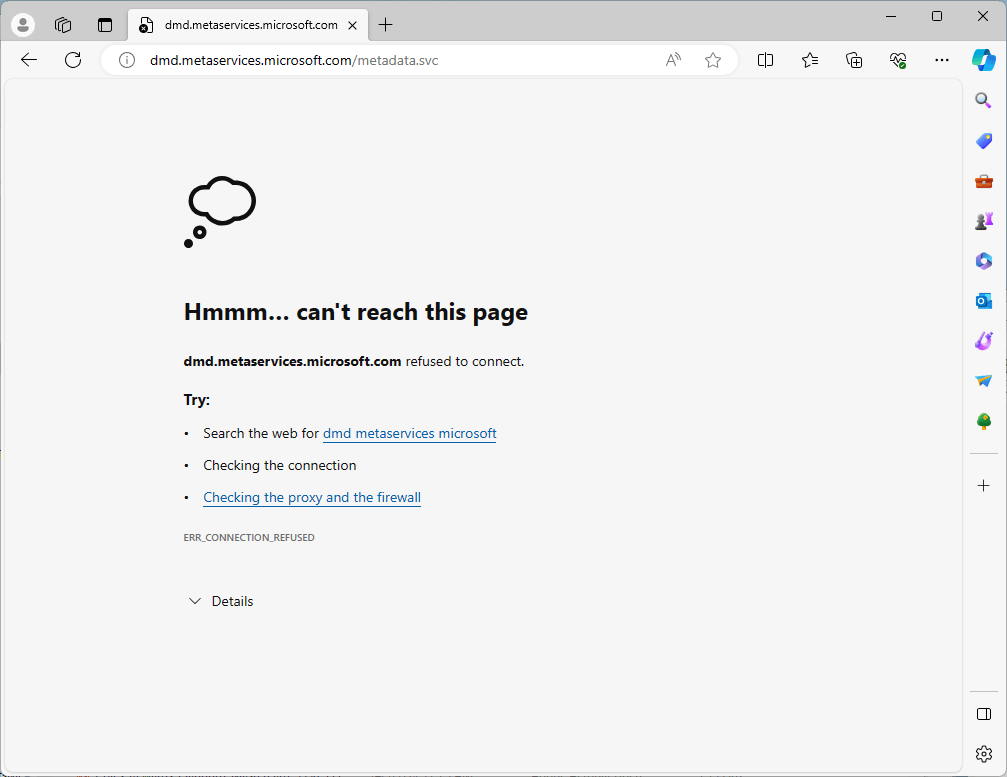Screen dimensions: 1007x777
Task: Open Browser essentials heart icon
Action: tap(898, 60)
